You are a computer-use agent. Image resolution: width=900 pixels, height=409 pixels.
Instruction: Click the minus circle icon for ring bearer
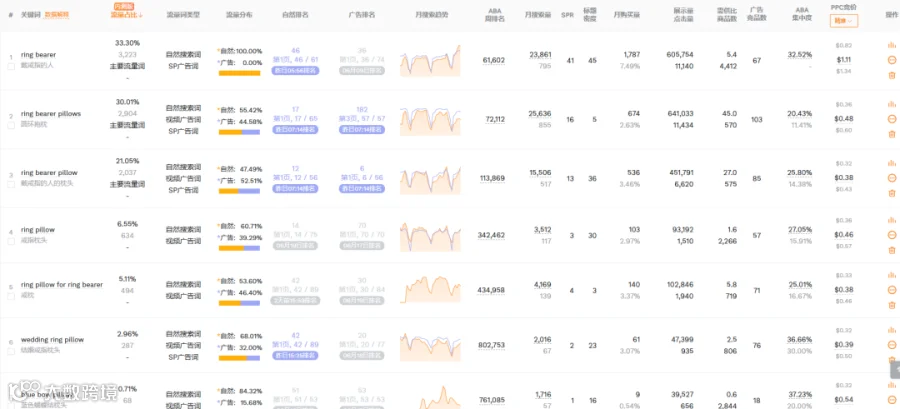click(891, 60)
